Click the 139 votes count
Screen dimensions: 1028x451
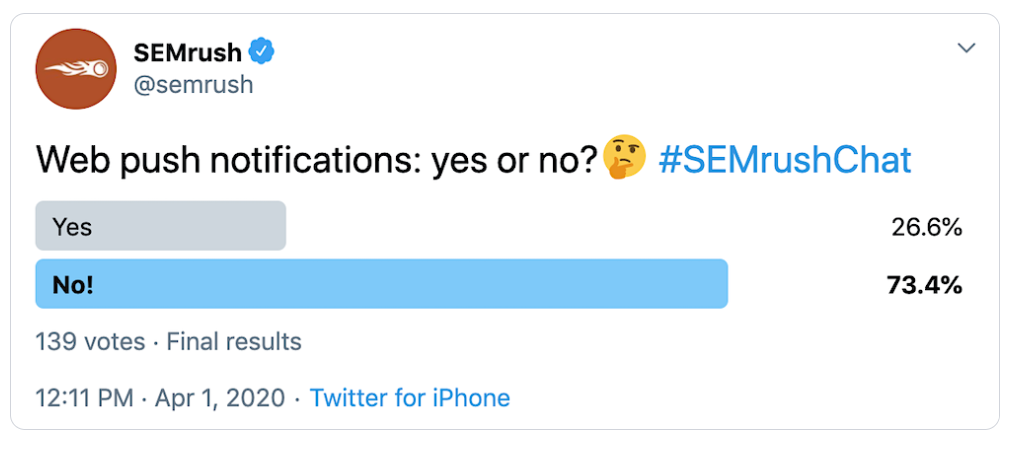pos(90,342)
